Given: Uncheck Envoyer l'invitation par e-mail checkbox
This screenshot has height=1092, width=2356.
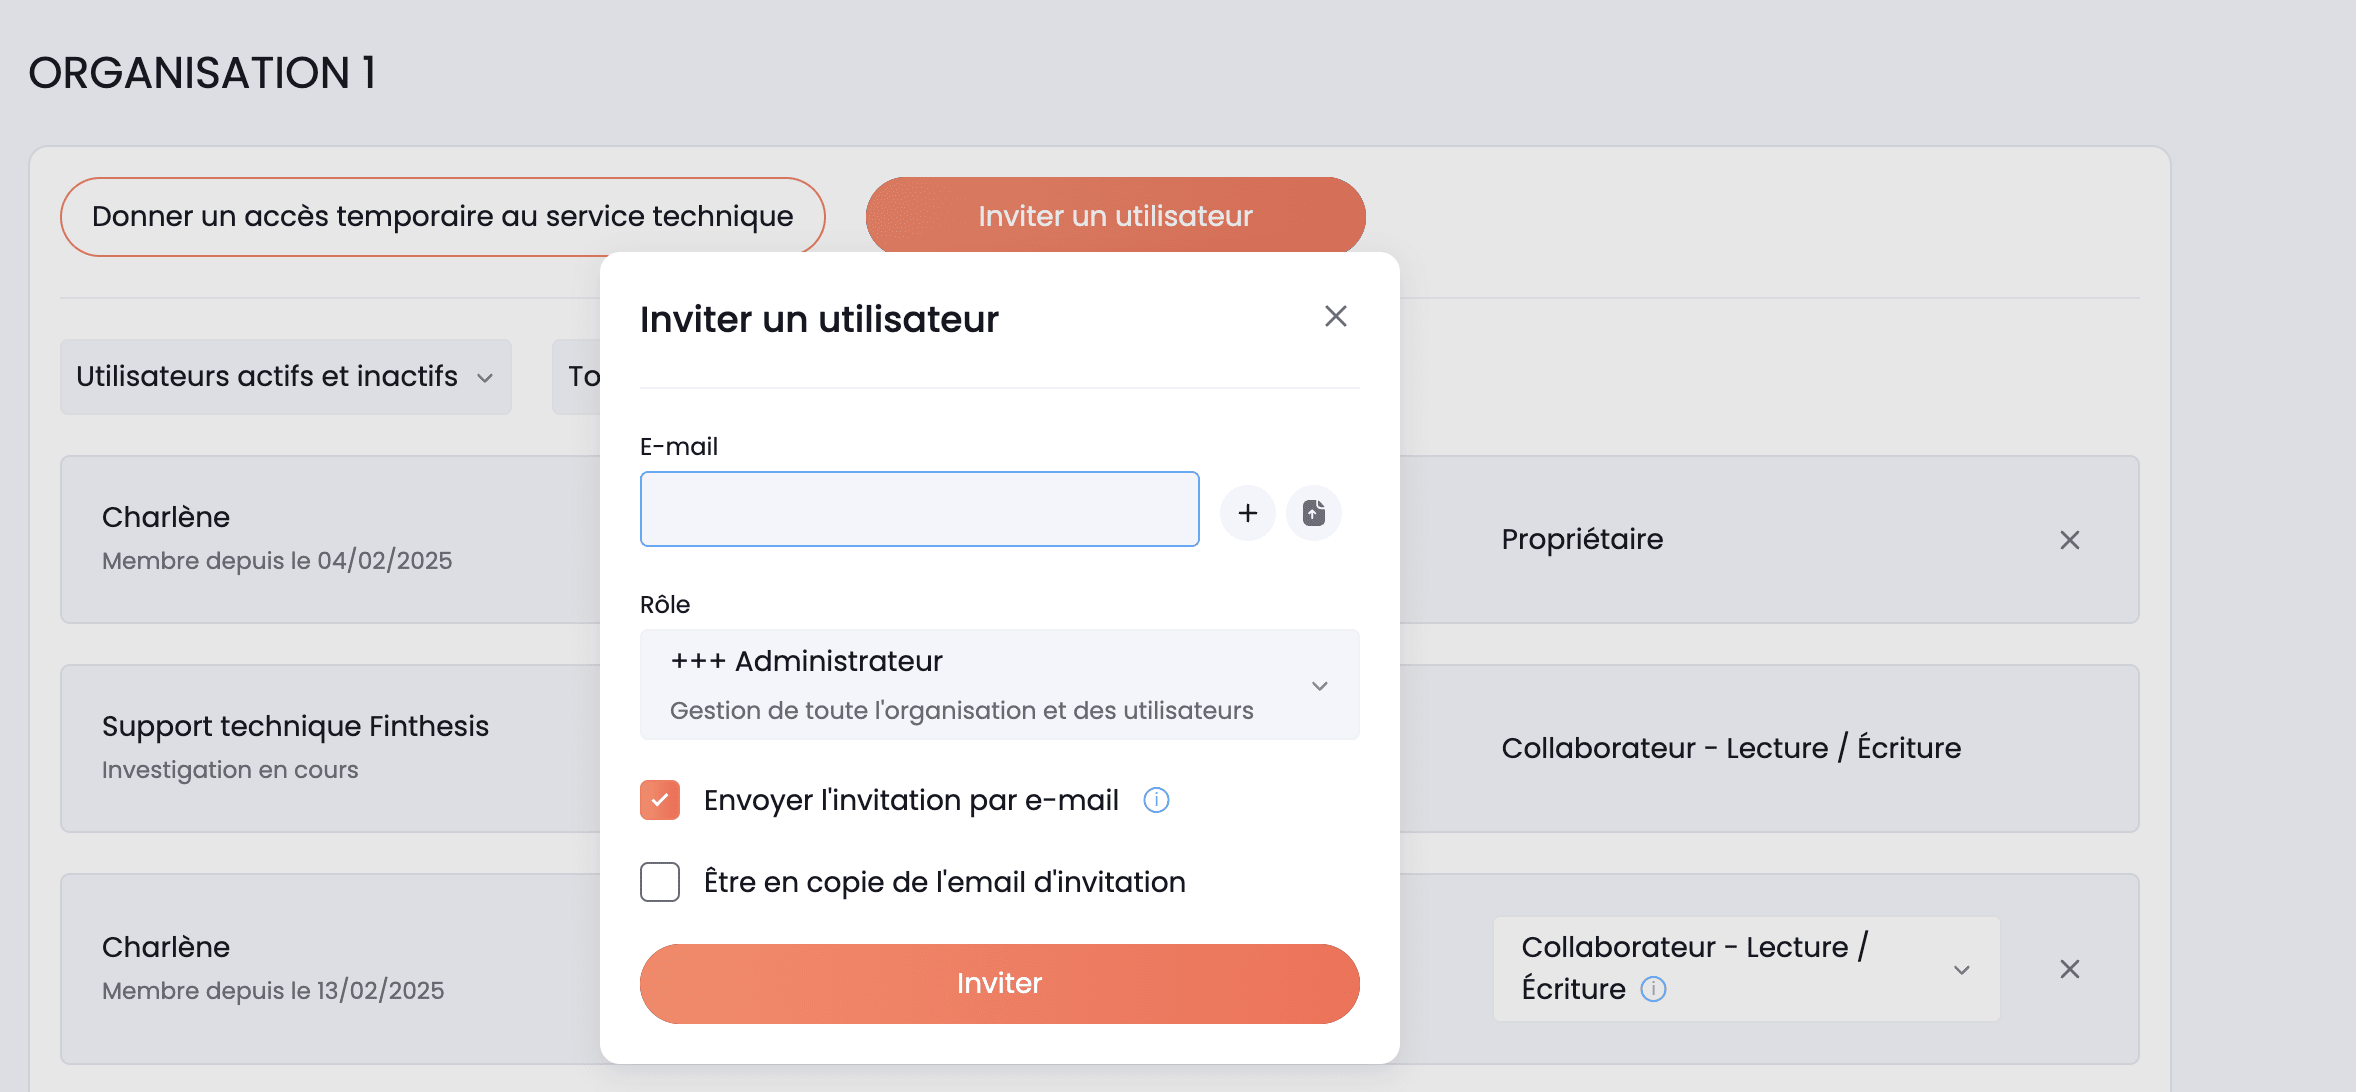Looking at the screenshot, I should click(660, 800).
